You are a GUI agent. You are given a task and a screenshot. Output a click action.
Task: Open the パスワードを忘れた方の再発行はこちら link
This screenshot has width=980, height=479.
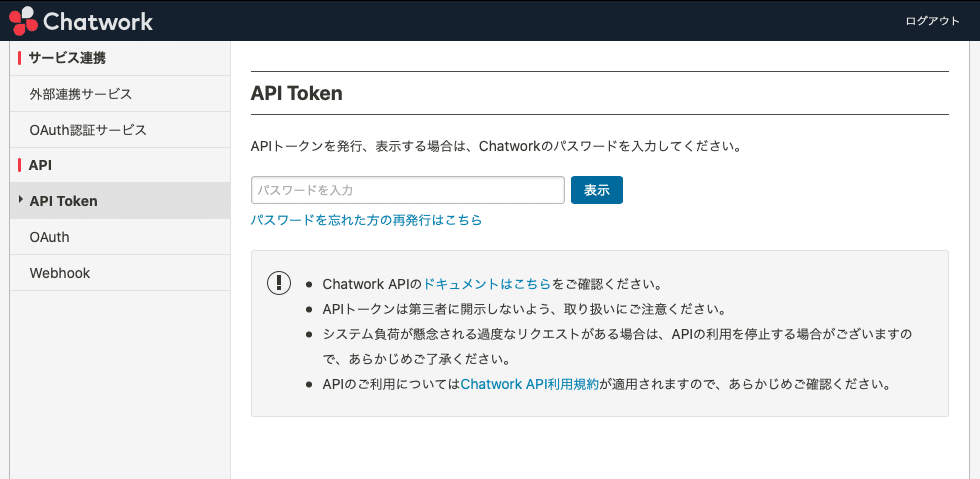pyautogui.click(x=366, y=220)
